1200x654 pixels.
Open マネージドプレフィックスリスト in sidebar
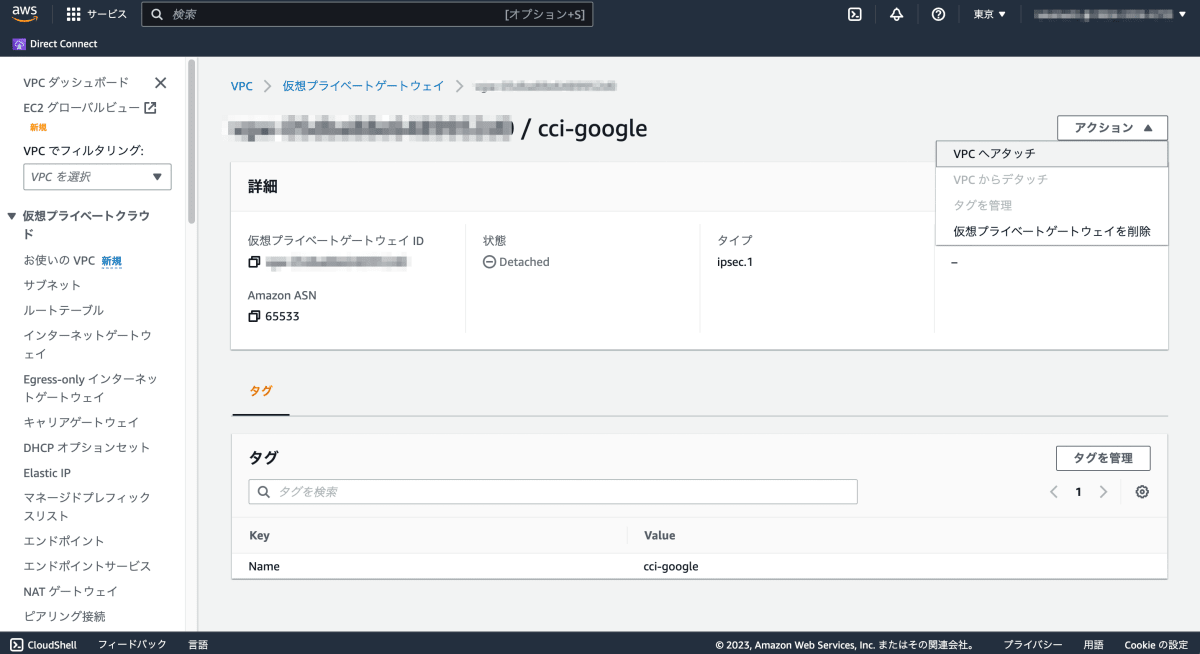(87, 507)
